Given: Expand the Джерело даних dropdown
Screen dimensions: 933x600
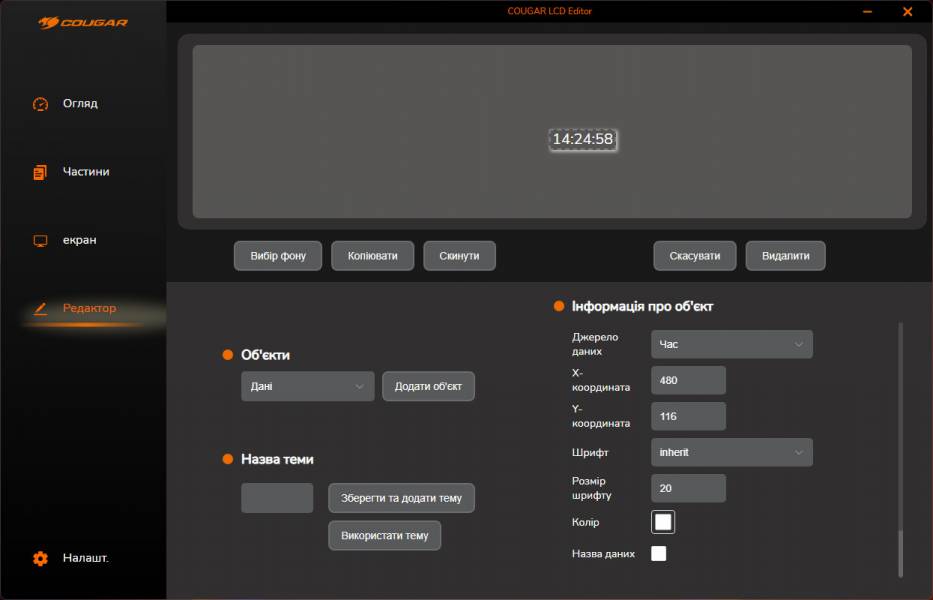Looking at the screenshot, I should 731,344.
